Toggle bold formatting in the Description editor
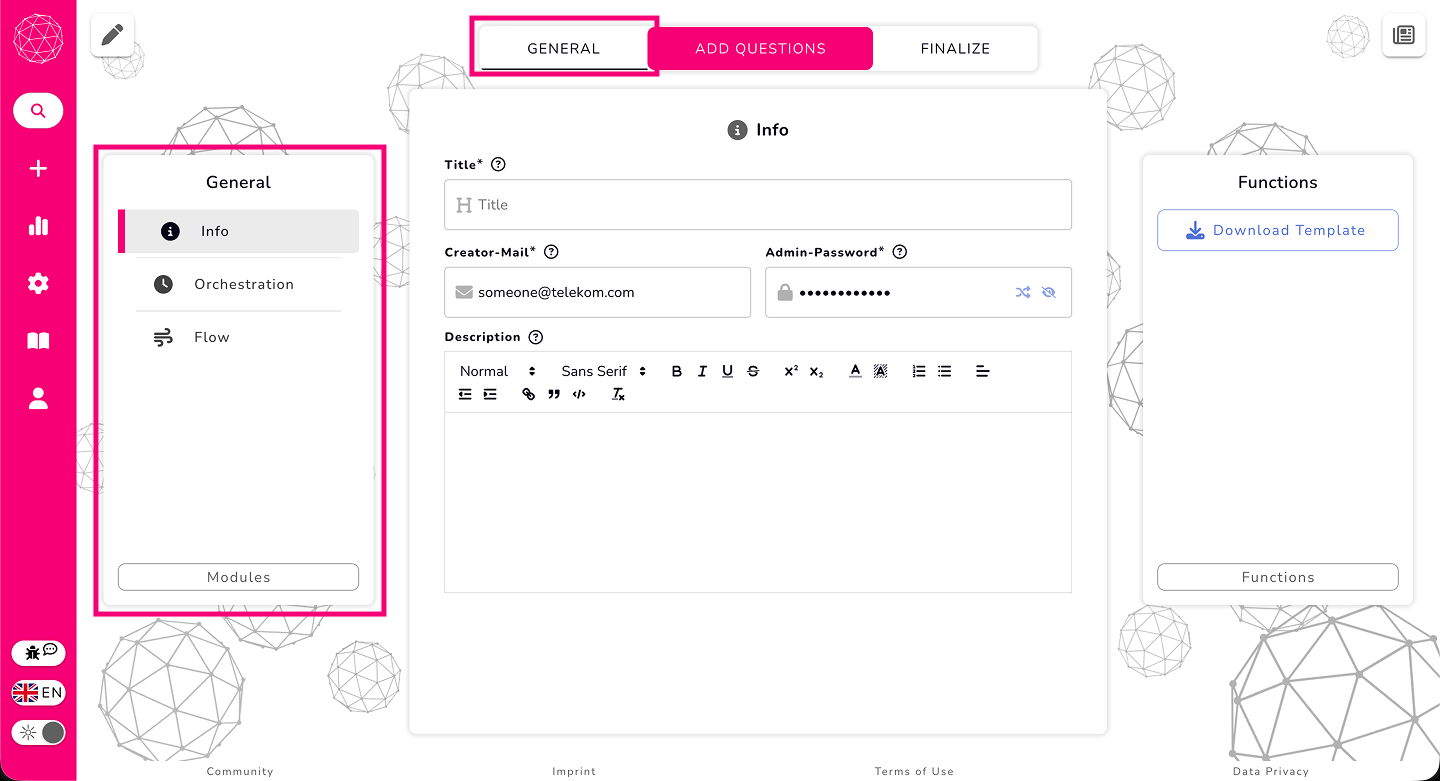 (x=676, y=371)
